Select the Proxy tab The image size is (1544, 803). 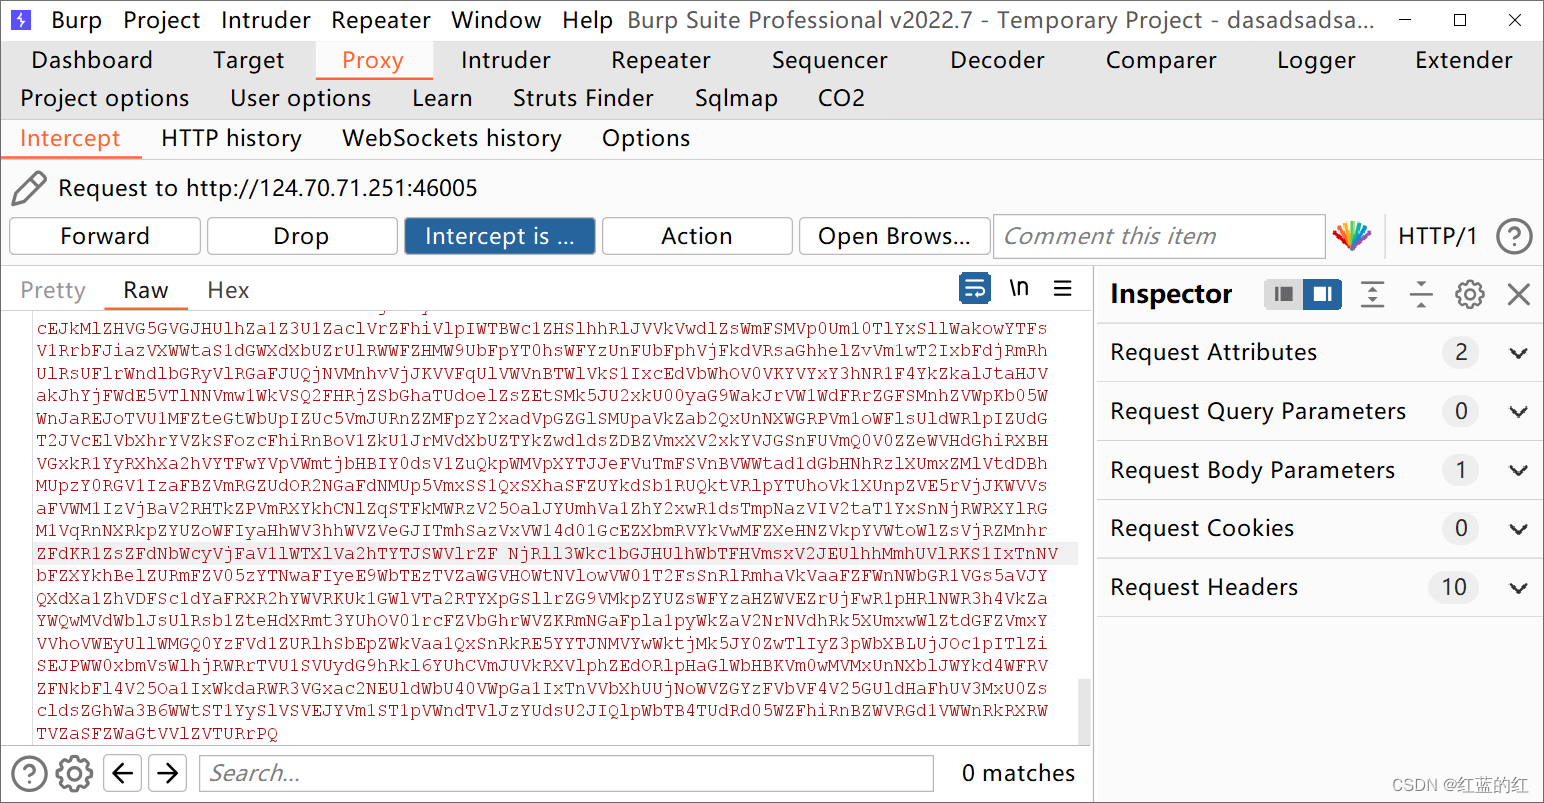pos(373,60)
